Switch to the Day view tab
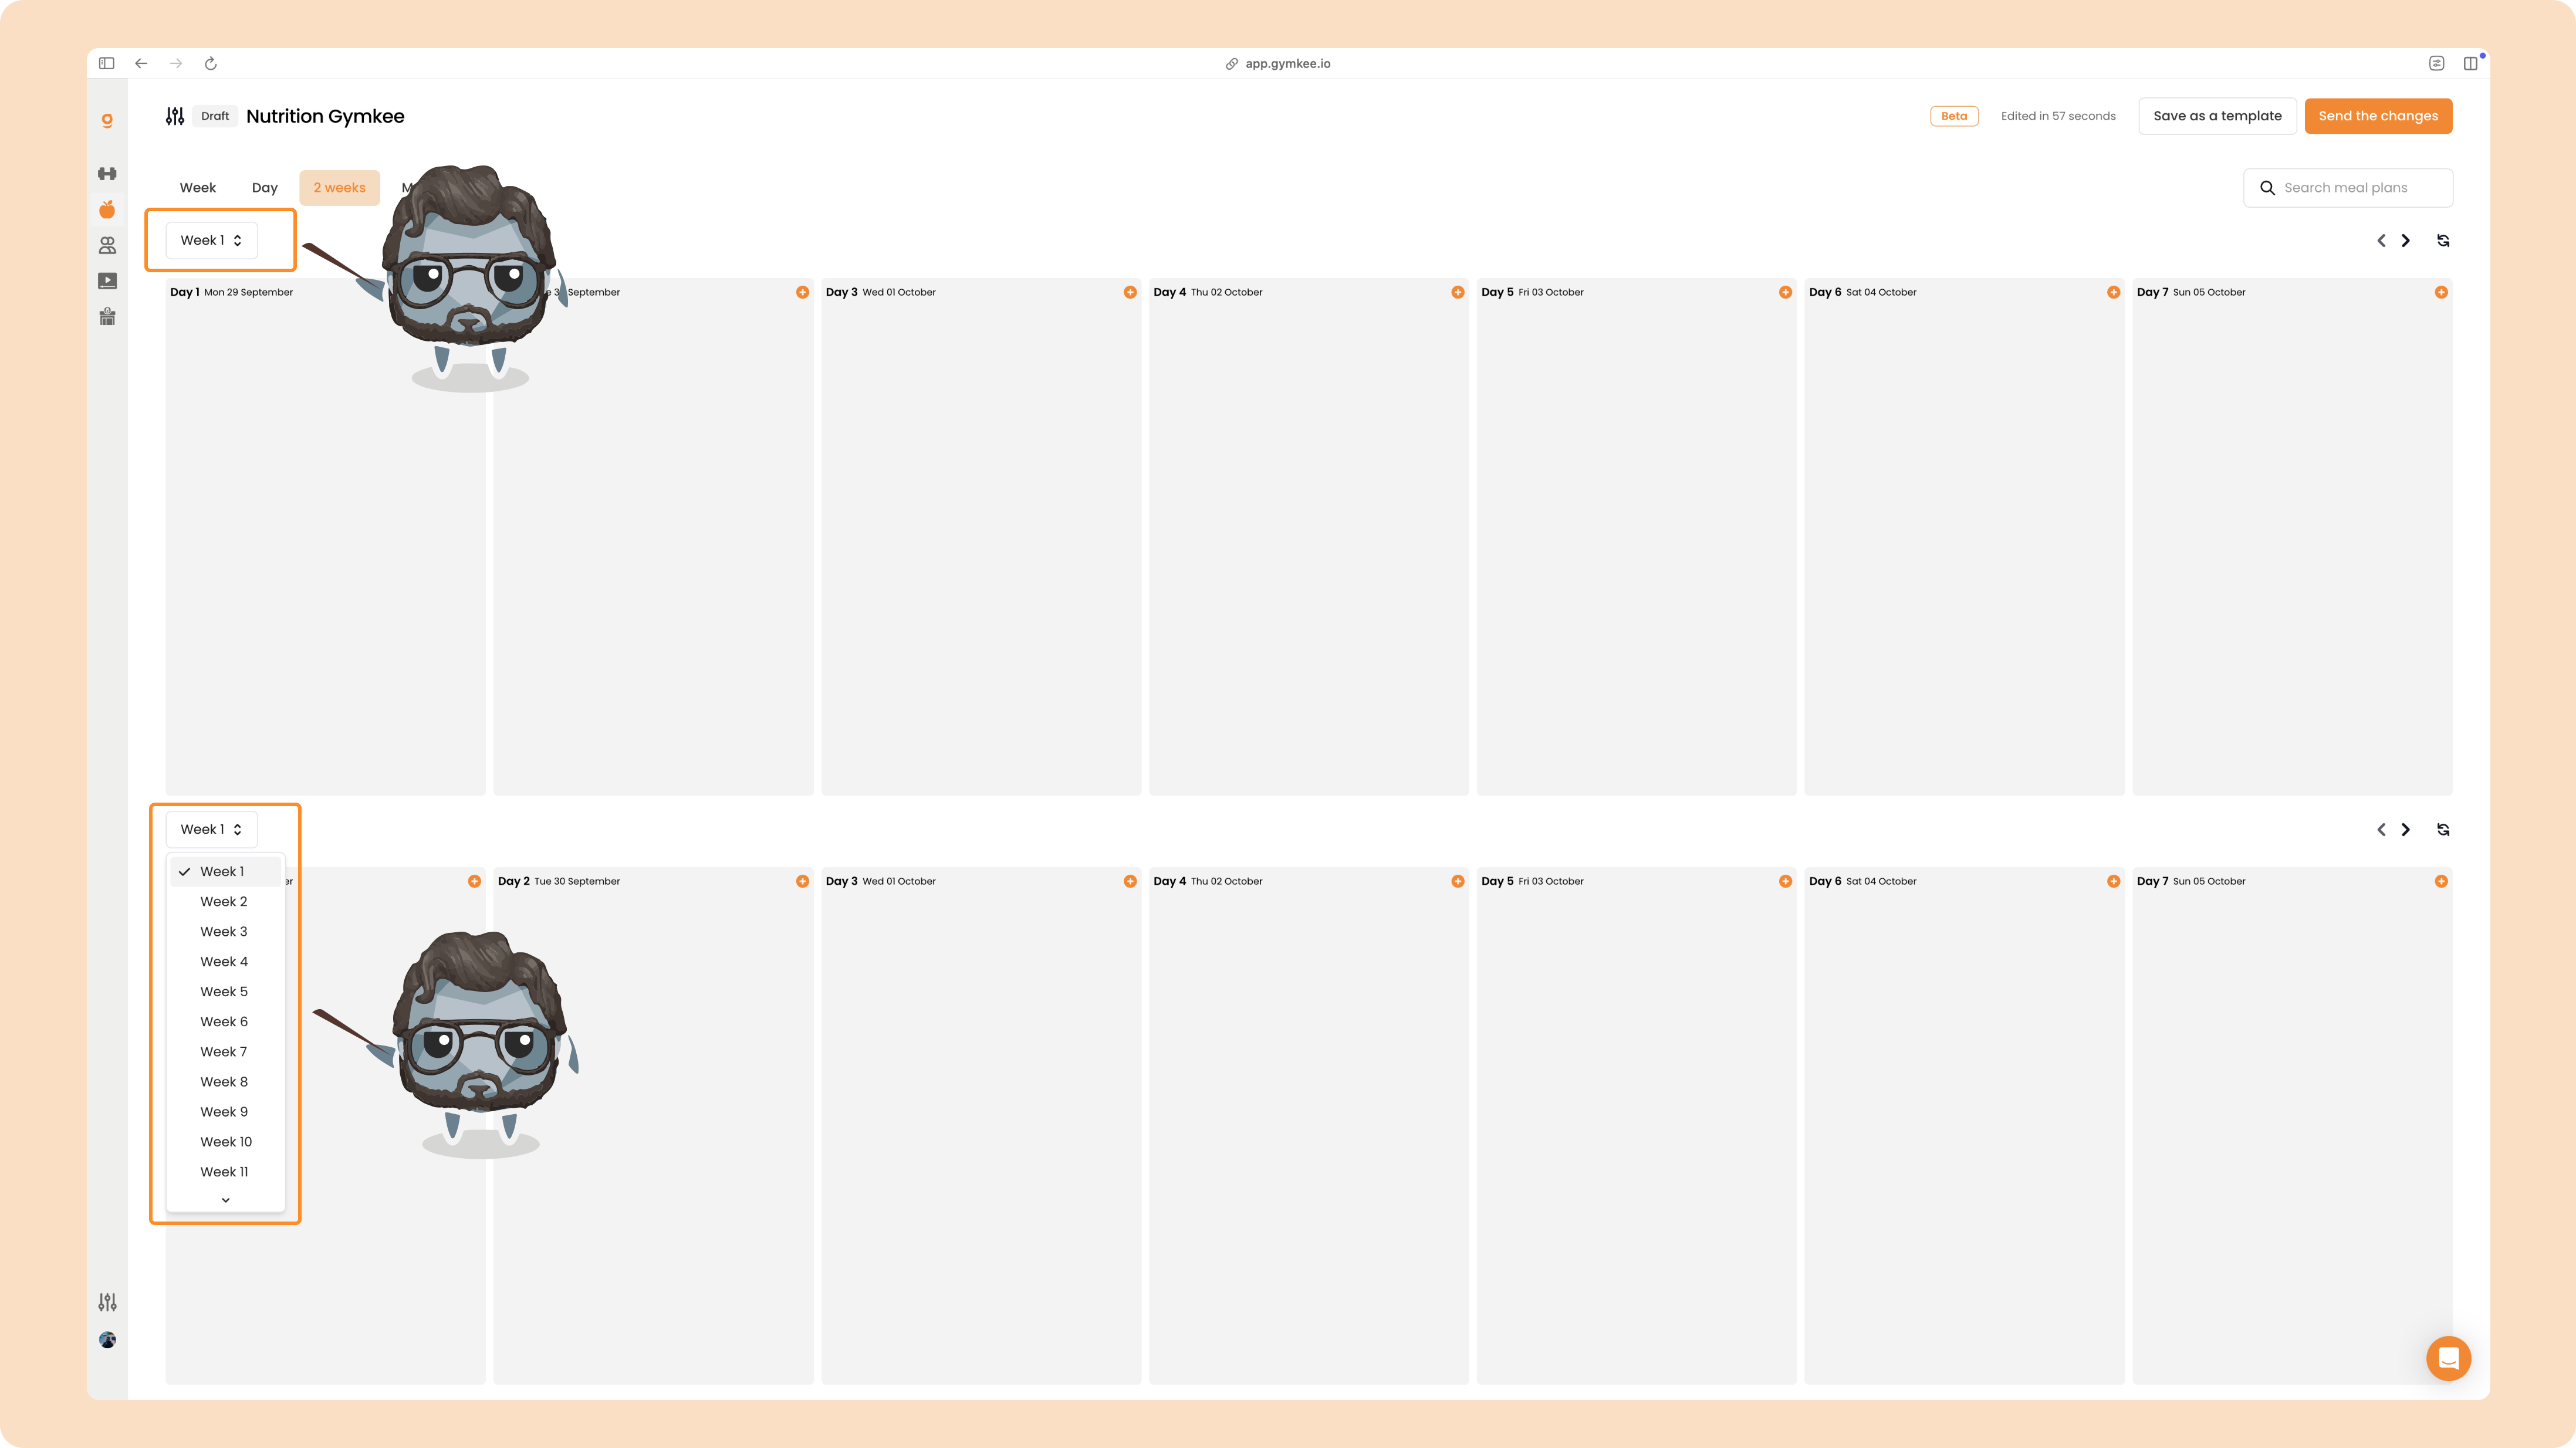This screenshot has height=1448, width=2576. pos(265,187)
